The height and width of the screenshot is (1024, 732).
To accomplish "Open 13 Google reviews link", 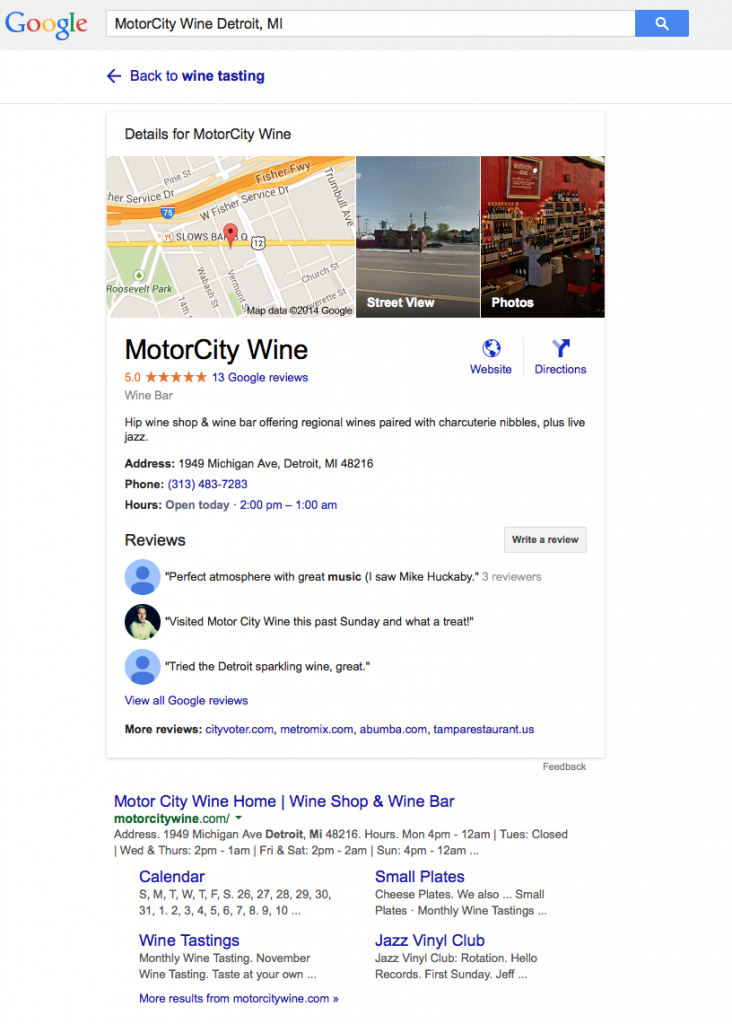I will click(x=260, y=377).
